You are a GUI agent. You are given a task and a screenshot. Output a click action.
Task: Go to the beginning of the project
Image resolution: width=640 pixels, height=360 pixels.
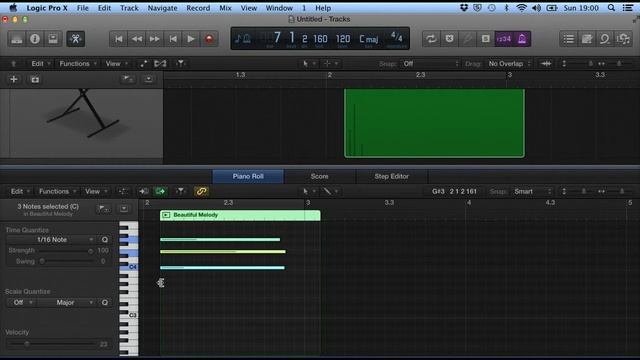pyautogui.click(x=118, y=39)
